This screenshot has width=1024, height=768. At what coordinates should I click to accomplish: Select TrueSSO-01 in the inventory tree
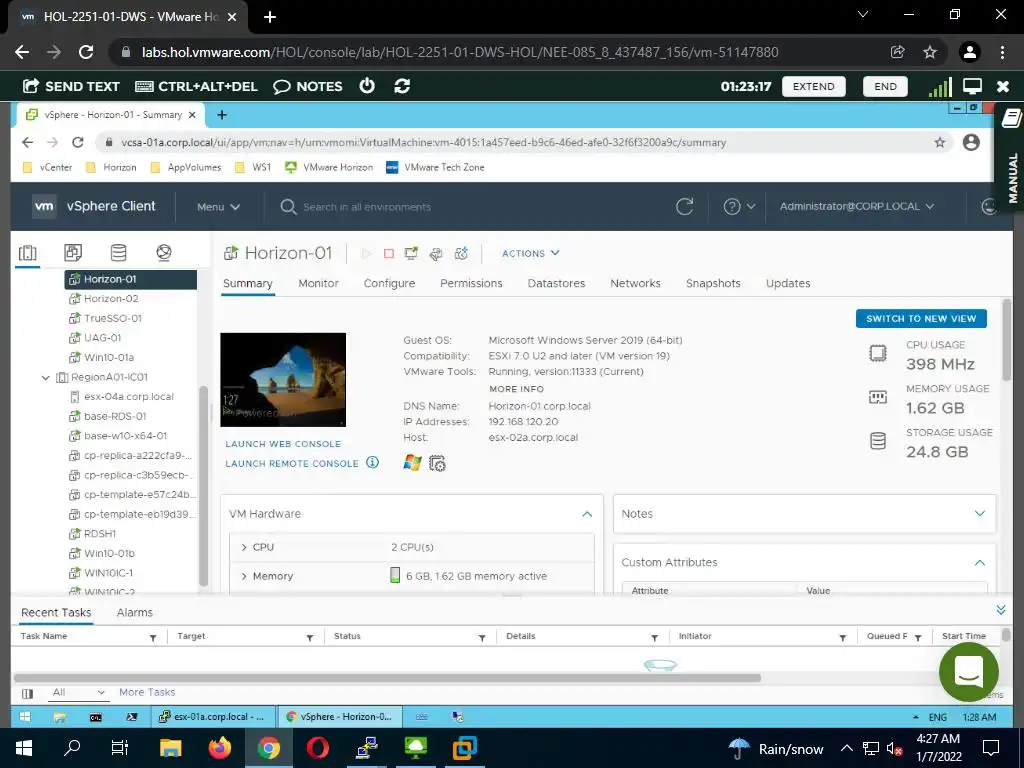tap(112, 318)
